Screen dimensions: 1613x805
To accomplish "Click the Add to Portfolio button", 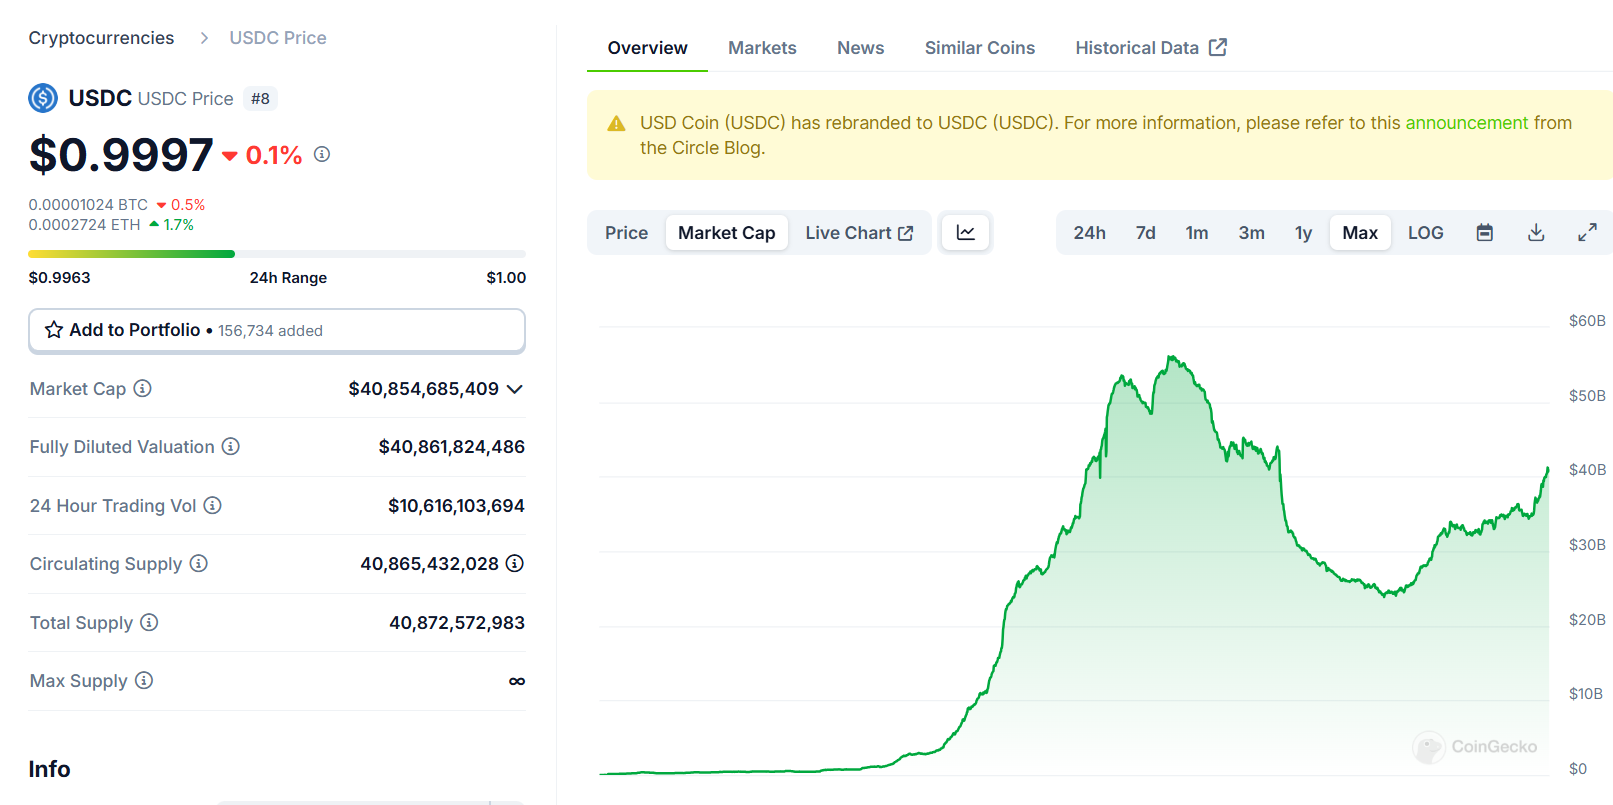I will click(277, 330).
